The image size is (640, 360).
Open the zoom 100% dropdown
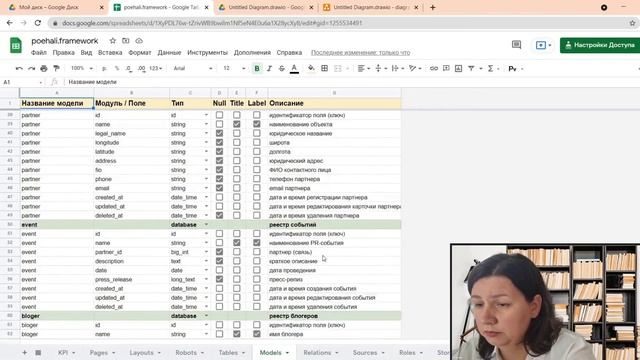(82, 69)
